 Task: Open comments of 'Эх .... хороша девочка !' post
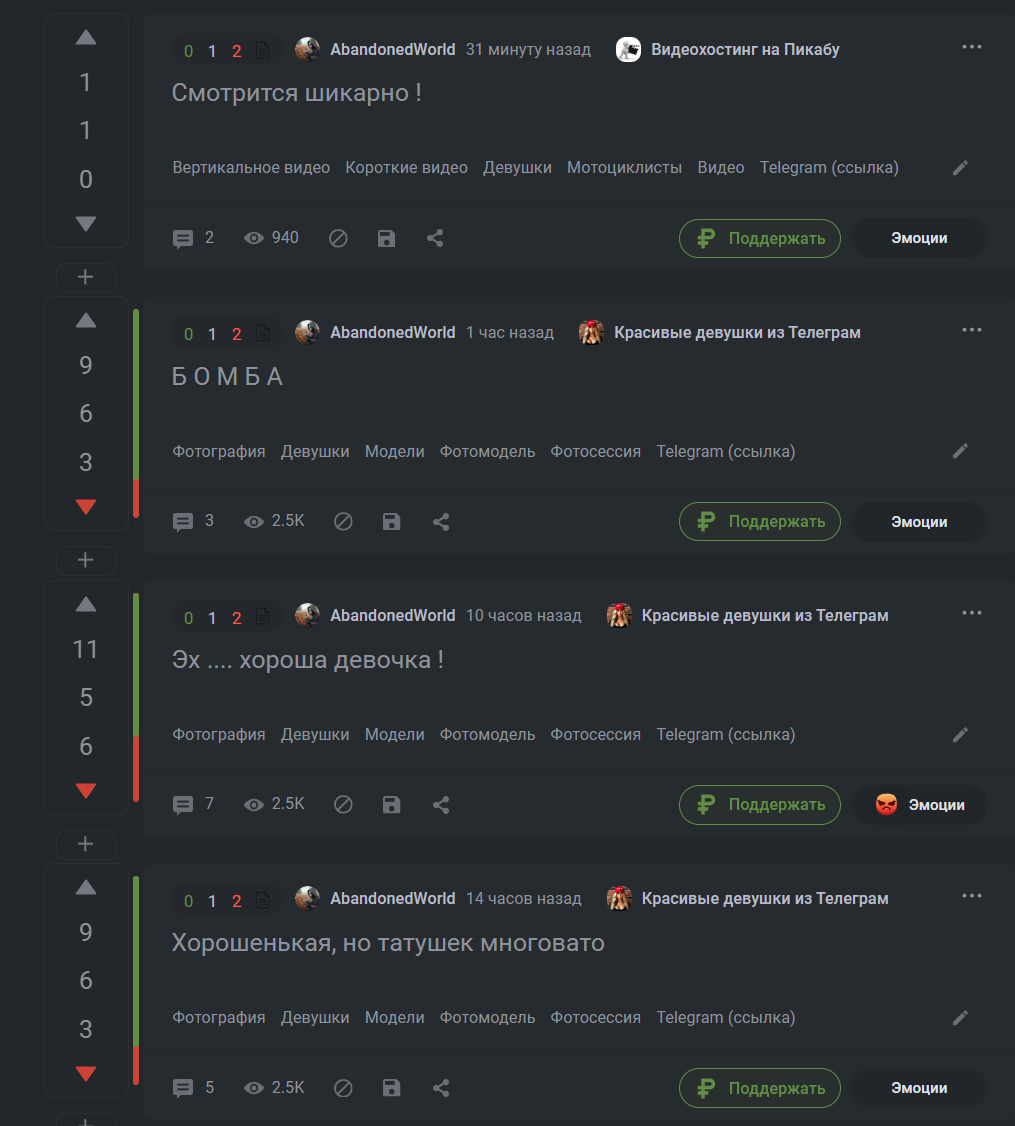click(x=182, y=805)
